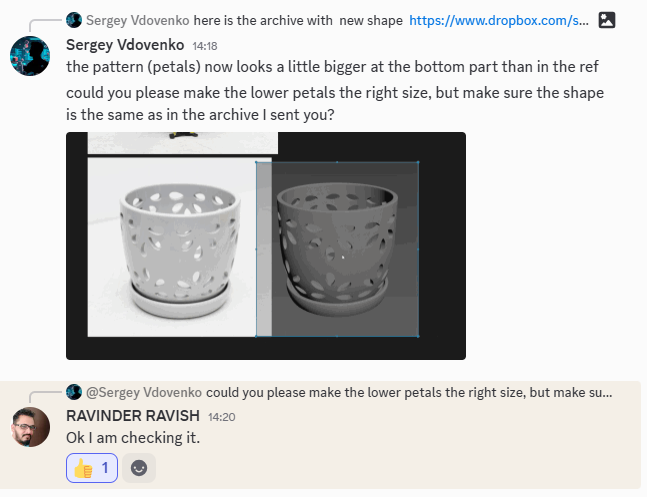Click the 14:18 message timestamp
The image size is (647, 497).
point(205,46)
